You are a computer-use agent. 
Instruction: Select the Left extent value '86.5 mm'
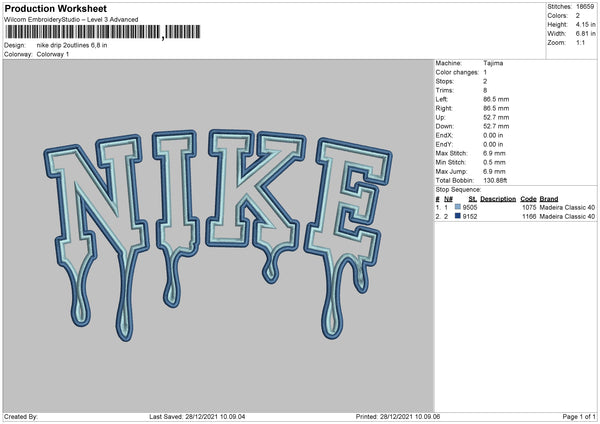pos(496,99)
